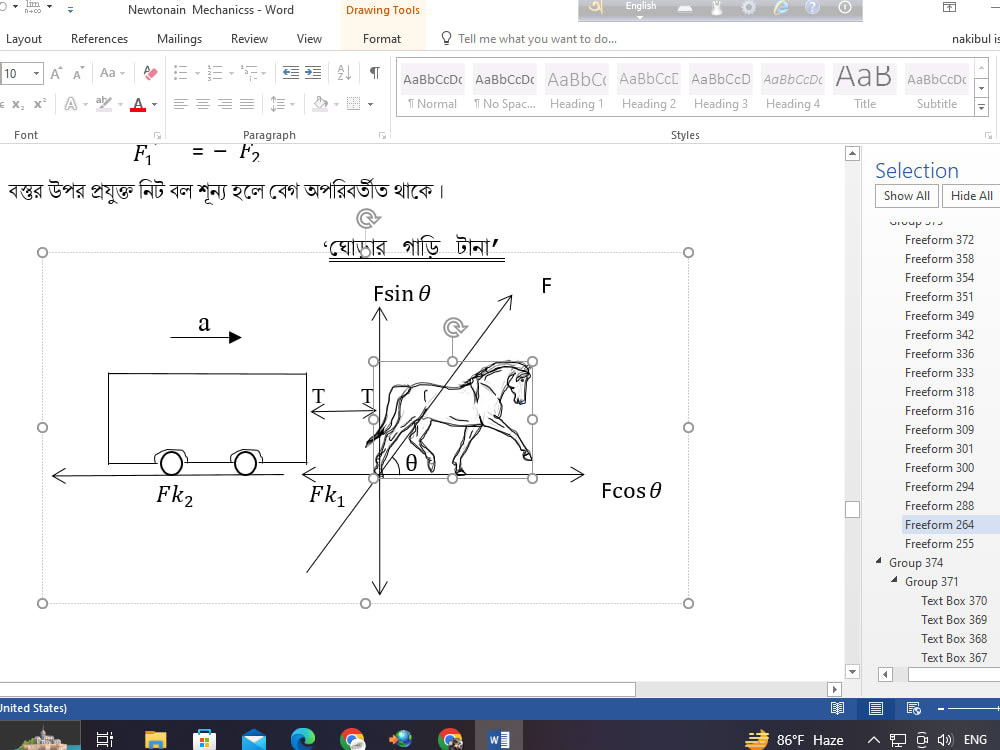Open borders dropdown arrow
The image size is (1000, 750).
click(x=371, y=104)
